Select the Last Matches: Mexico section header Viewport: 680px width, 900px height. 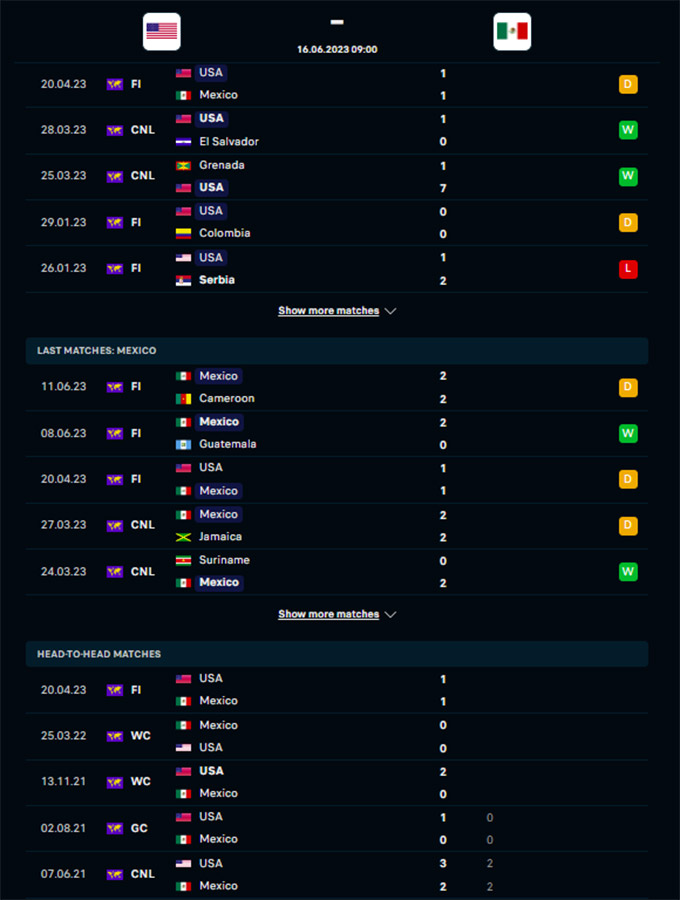click(x=337, y=351)
